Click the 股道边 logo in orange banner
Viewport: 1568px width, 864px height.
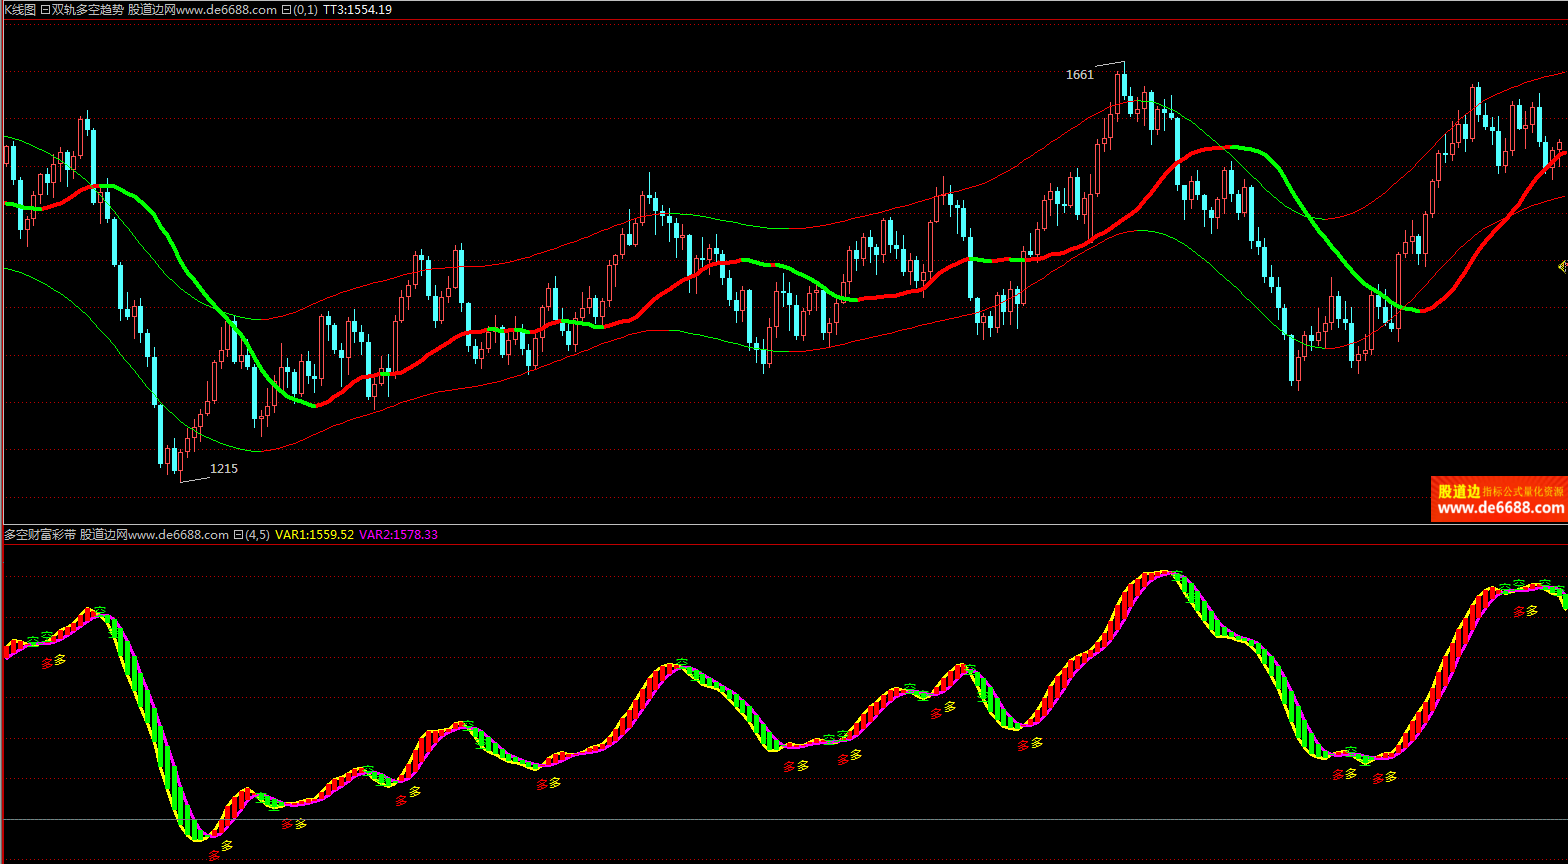point(1458,491)
